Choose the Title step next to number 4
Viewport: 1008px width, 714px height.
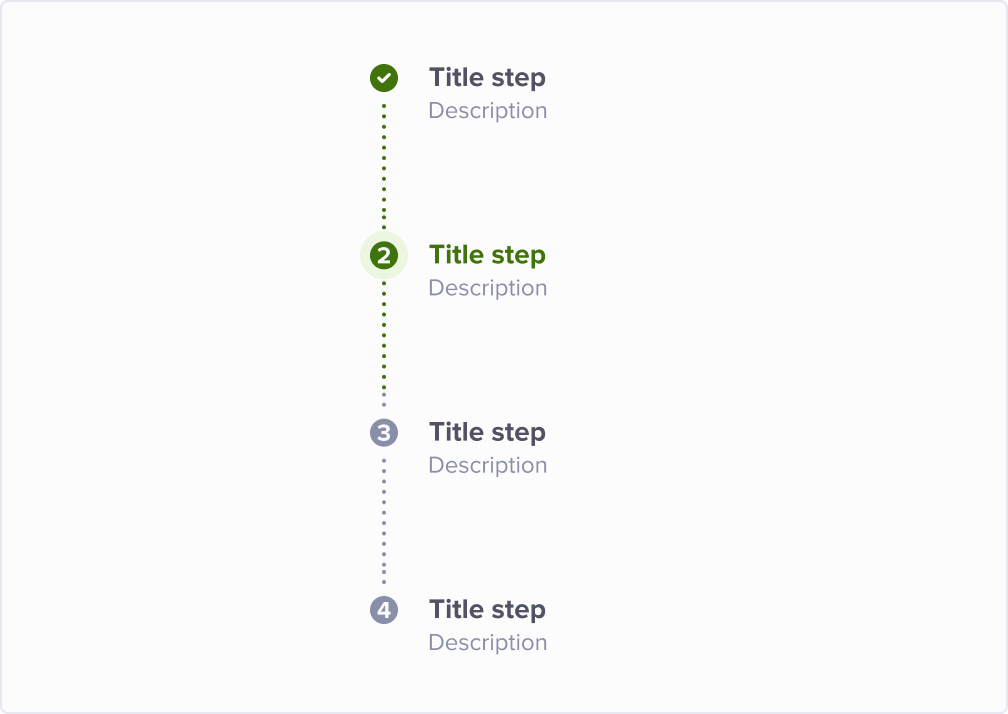(487, 610)
